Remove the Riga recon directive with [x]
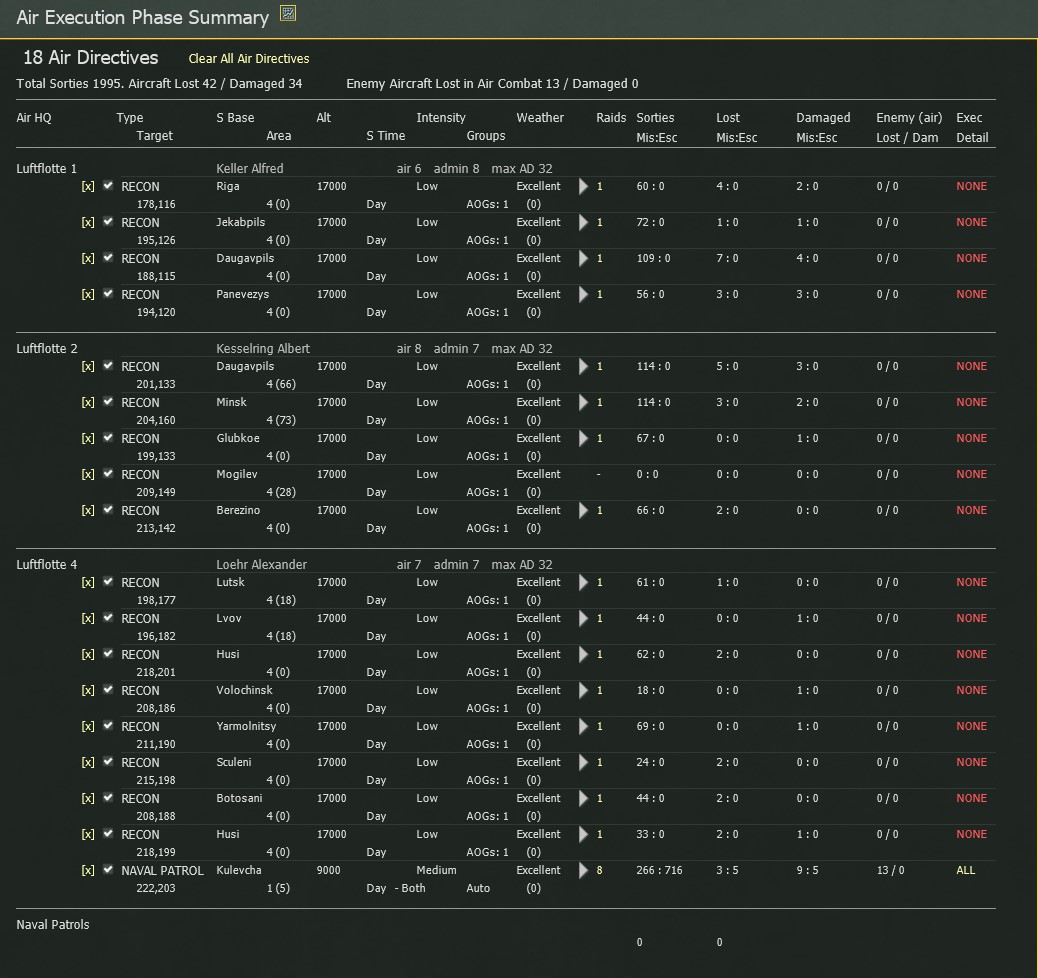Screen dimensions: 1038x978 pyautogui.click(x=88, y=187)
